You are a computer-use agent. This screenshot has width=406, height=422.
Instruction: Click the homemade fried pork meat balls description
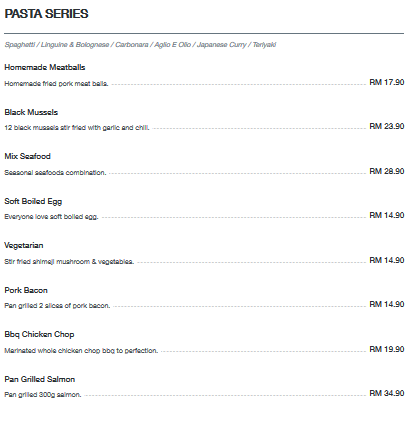56,84
